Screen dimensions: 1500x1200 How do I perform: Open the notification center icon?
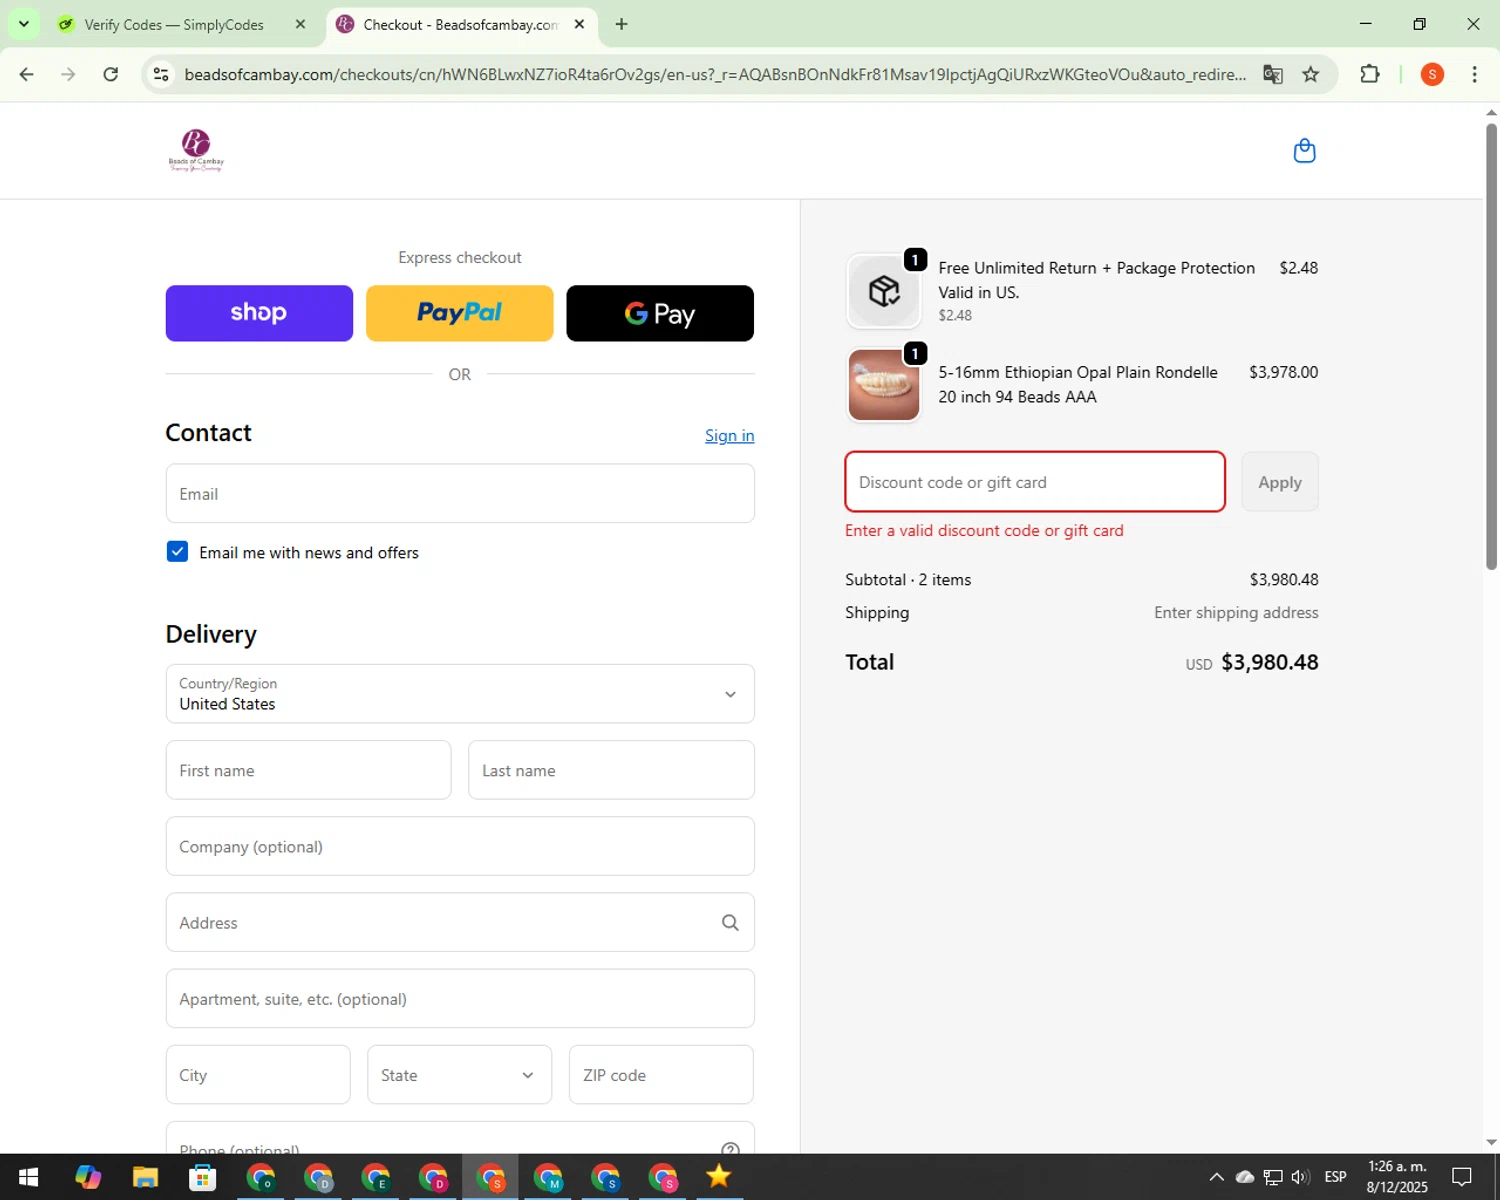point(1461,1177)
